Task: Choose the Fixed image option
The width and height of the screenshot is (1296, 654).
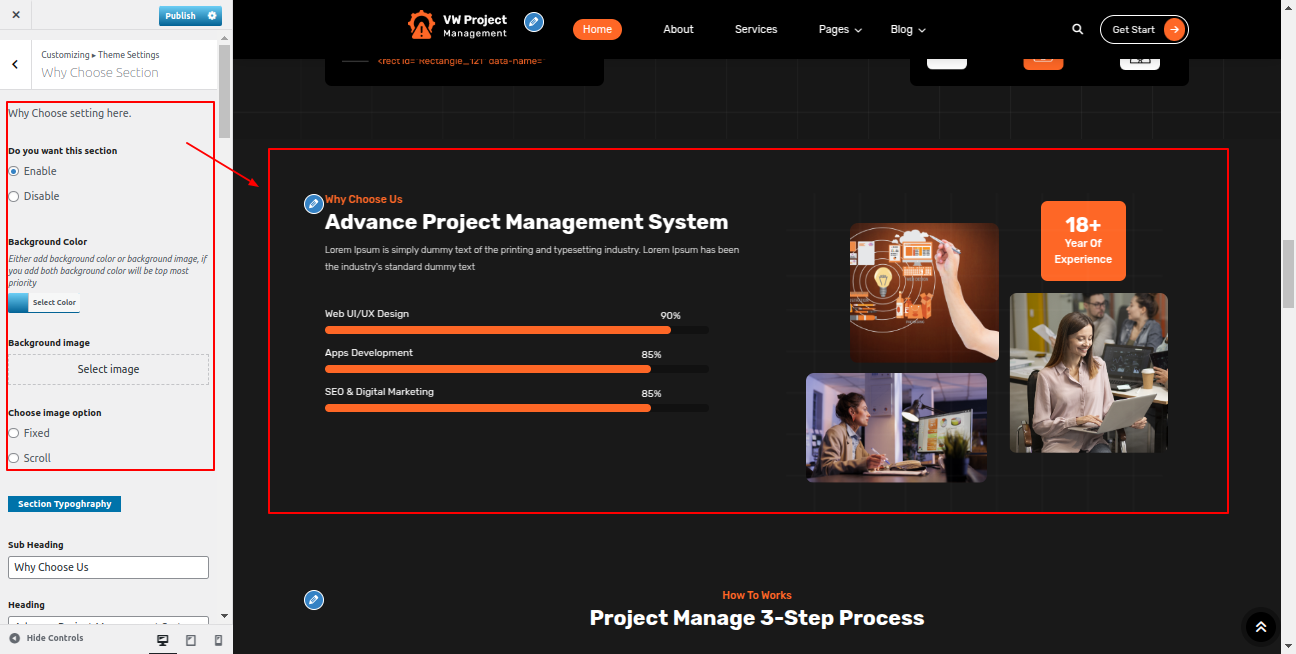Action: [x=14, y=434]
